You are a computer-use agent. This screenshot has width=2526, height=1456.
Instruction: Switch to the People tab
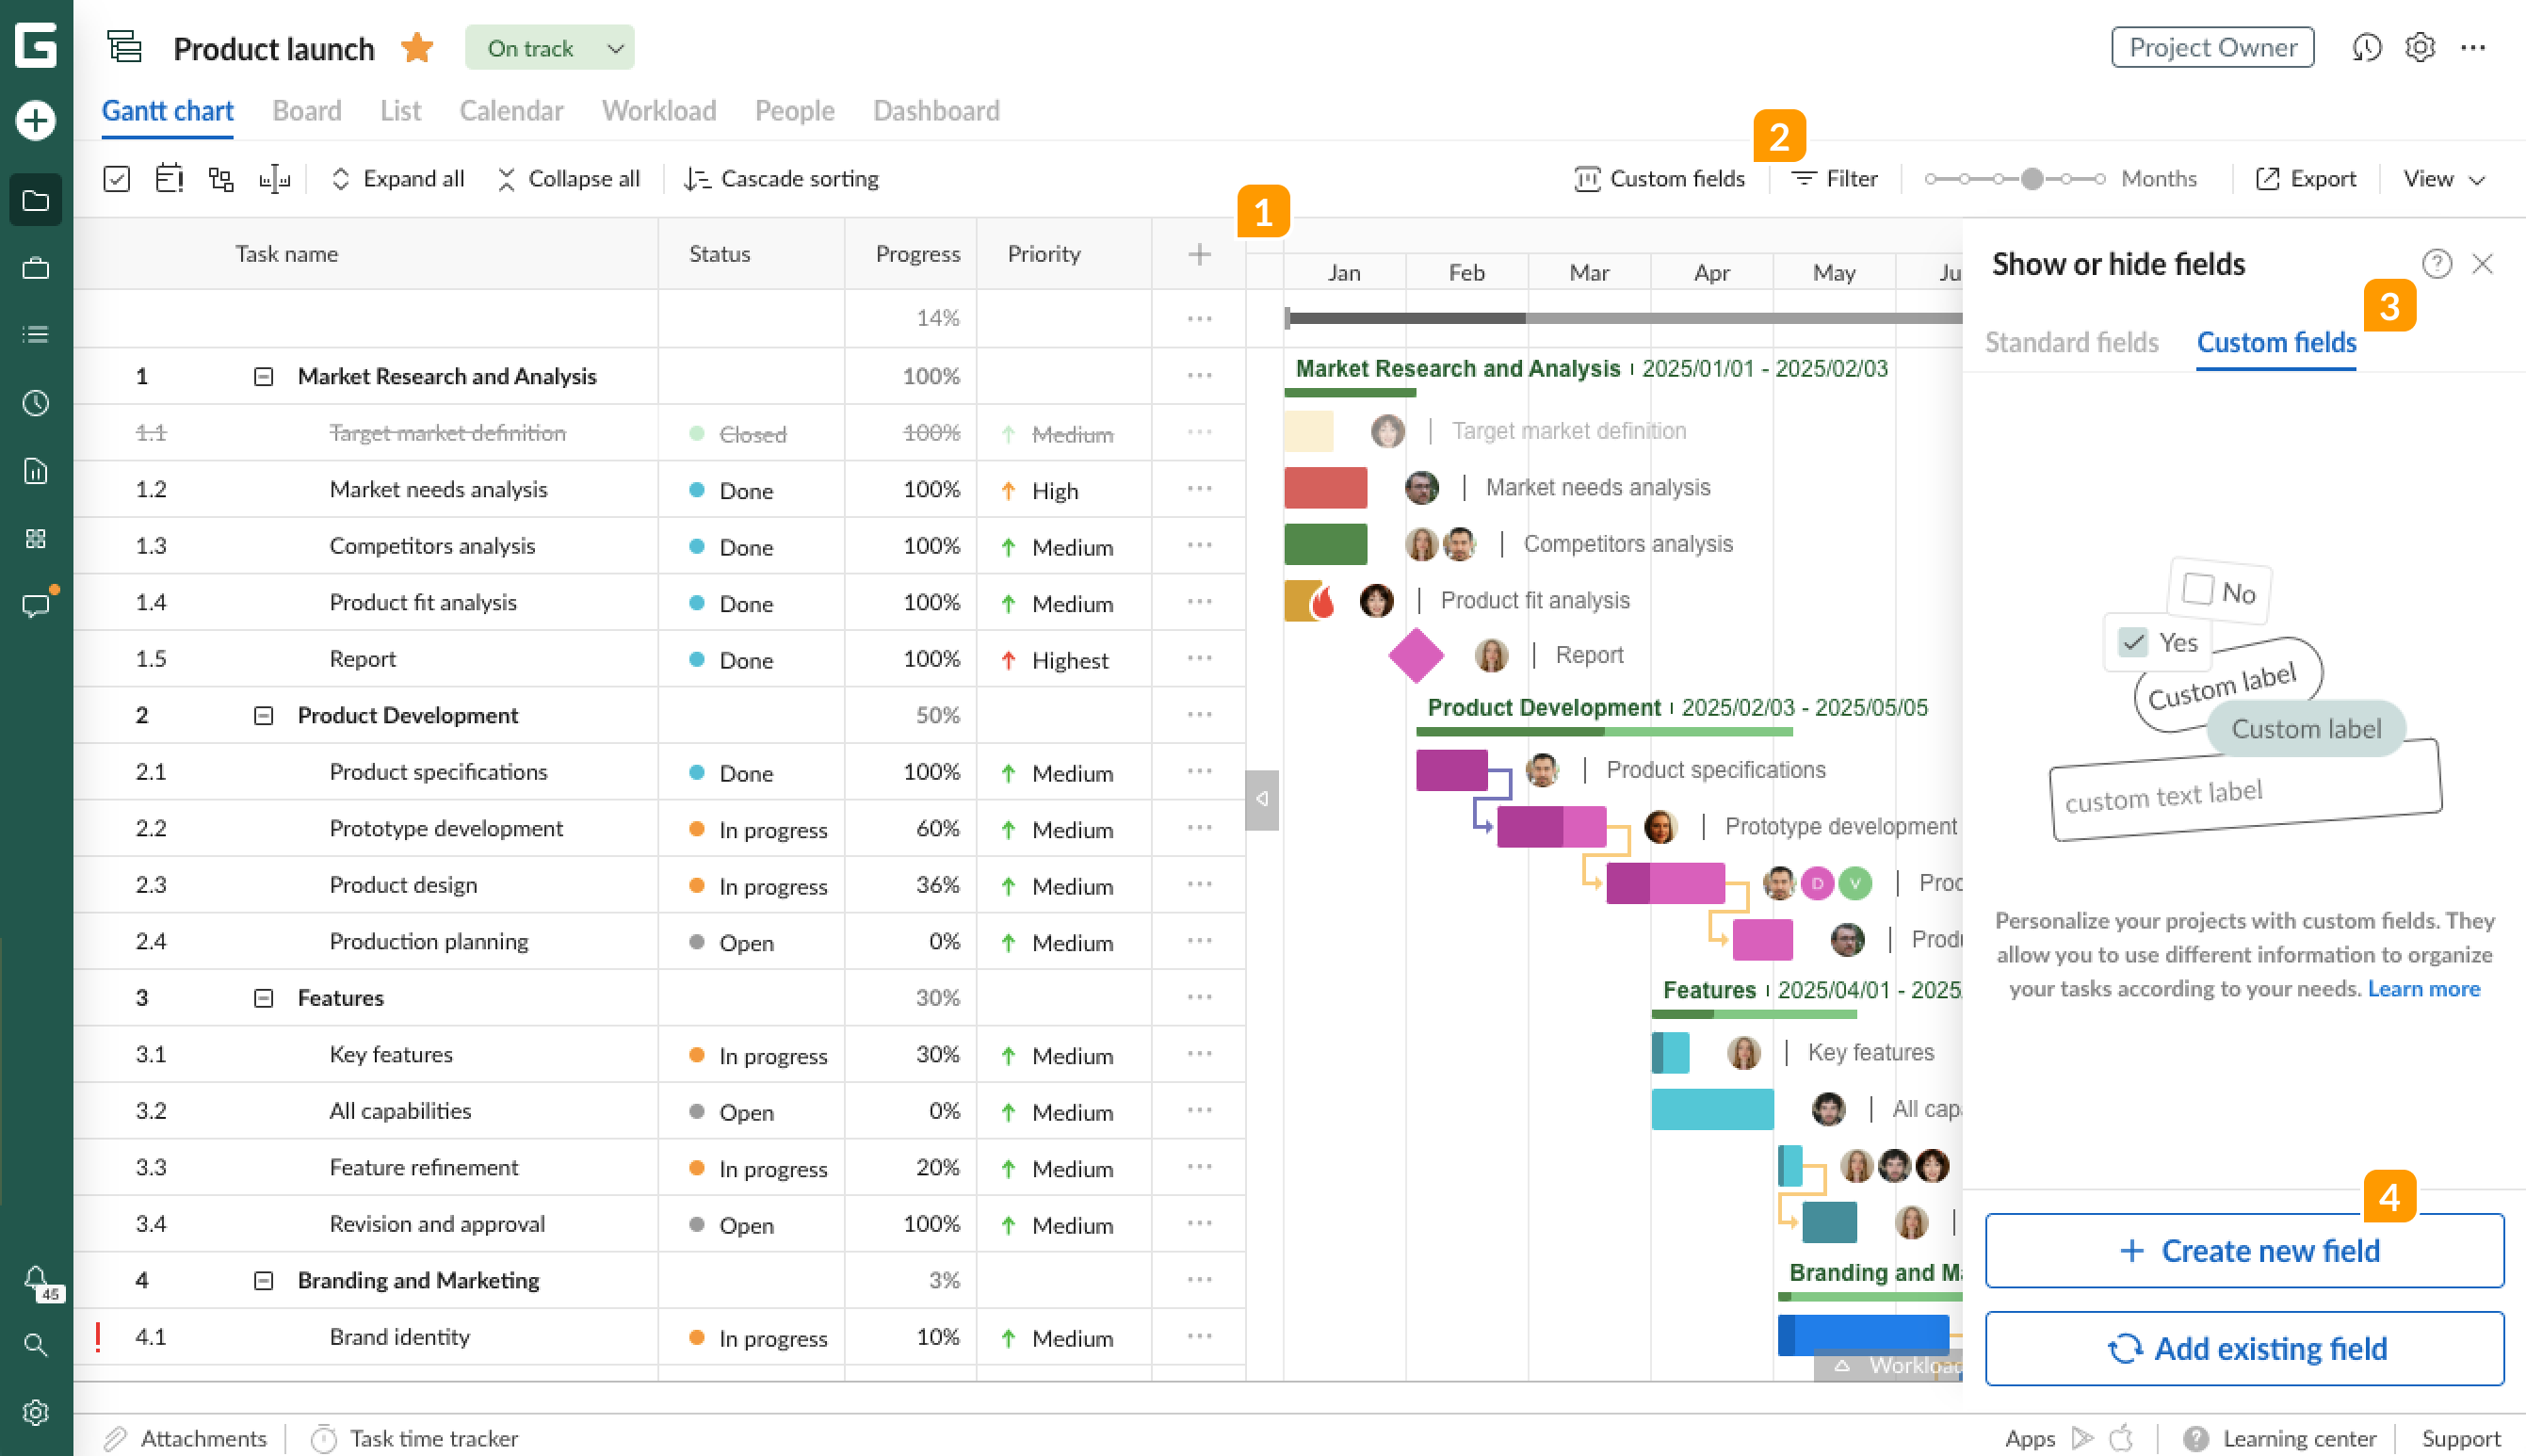tap(794, 110)
